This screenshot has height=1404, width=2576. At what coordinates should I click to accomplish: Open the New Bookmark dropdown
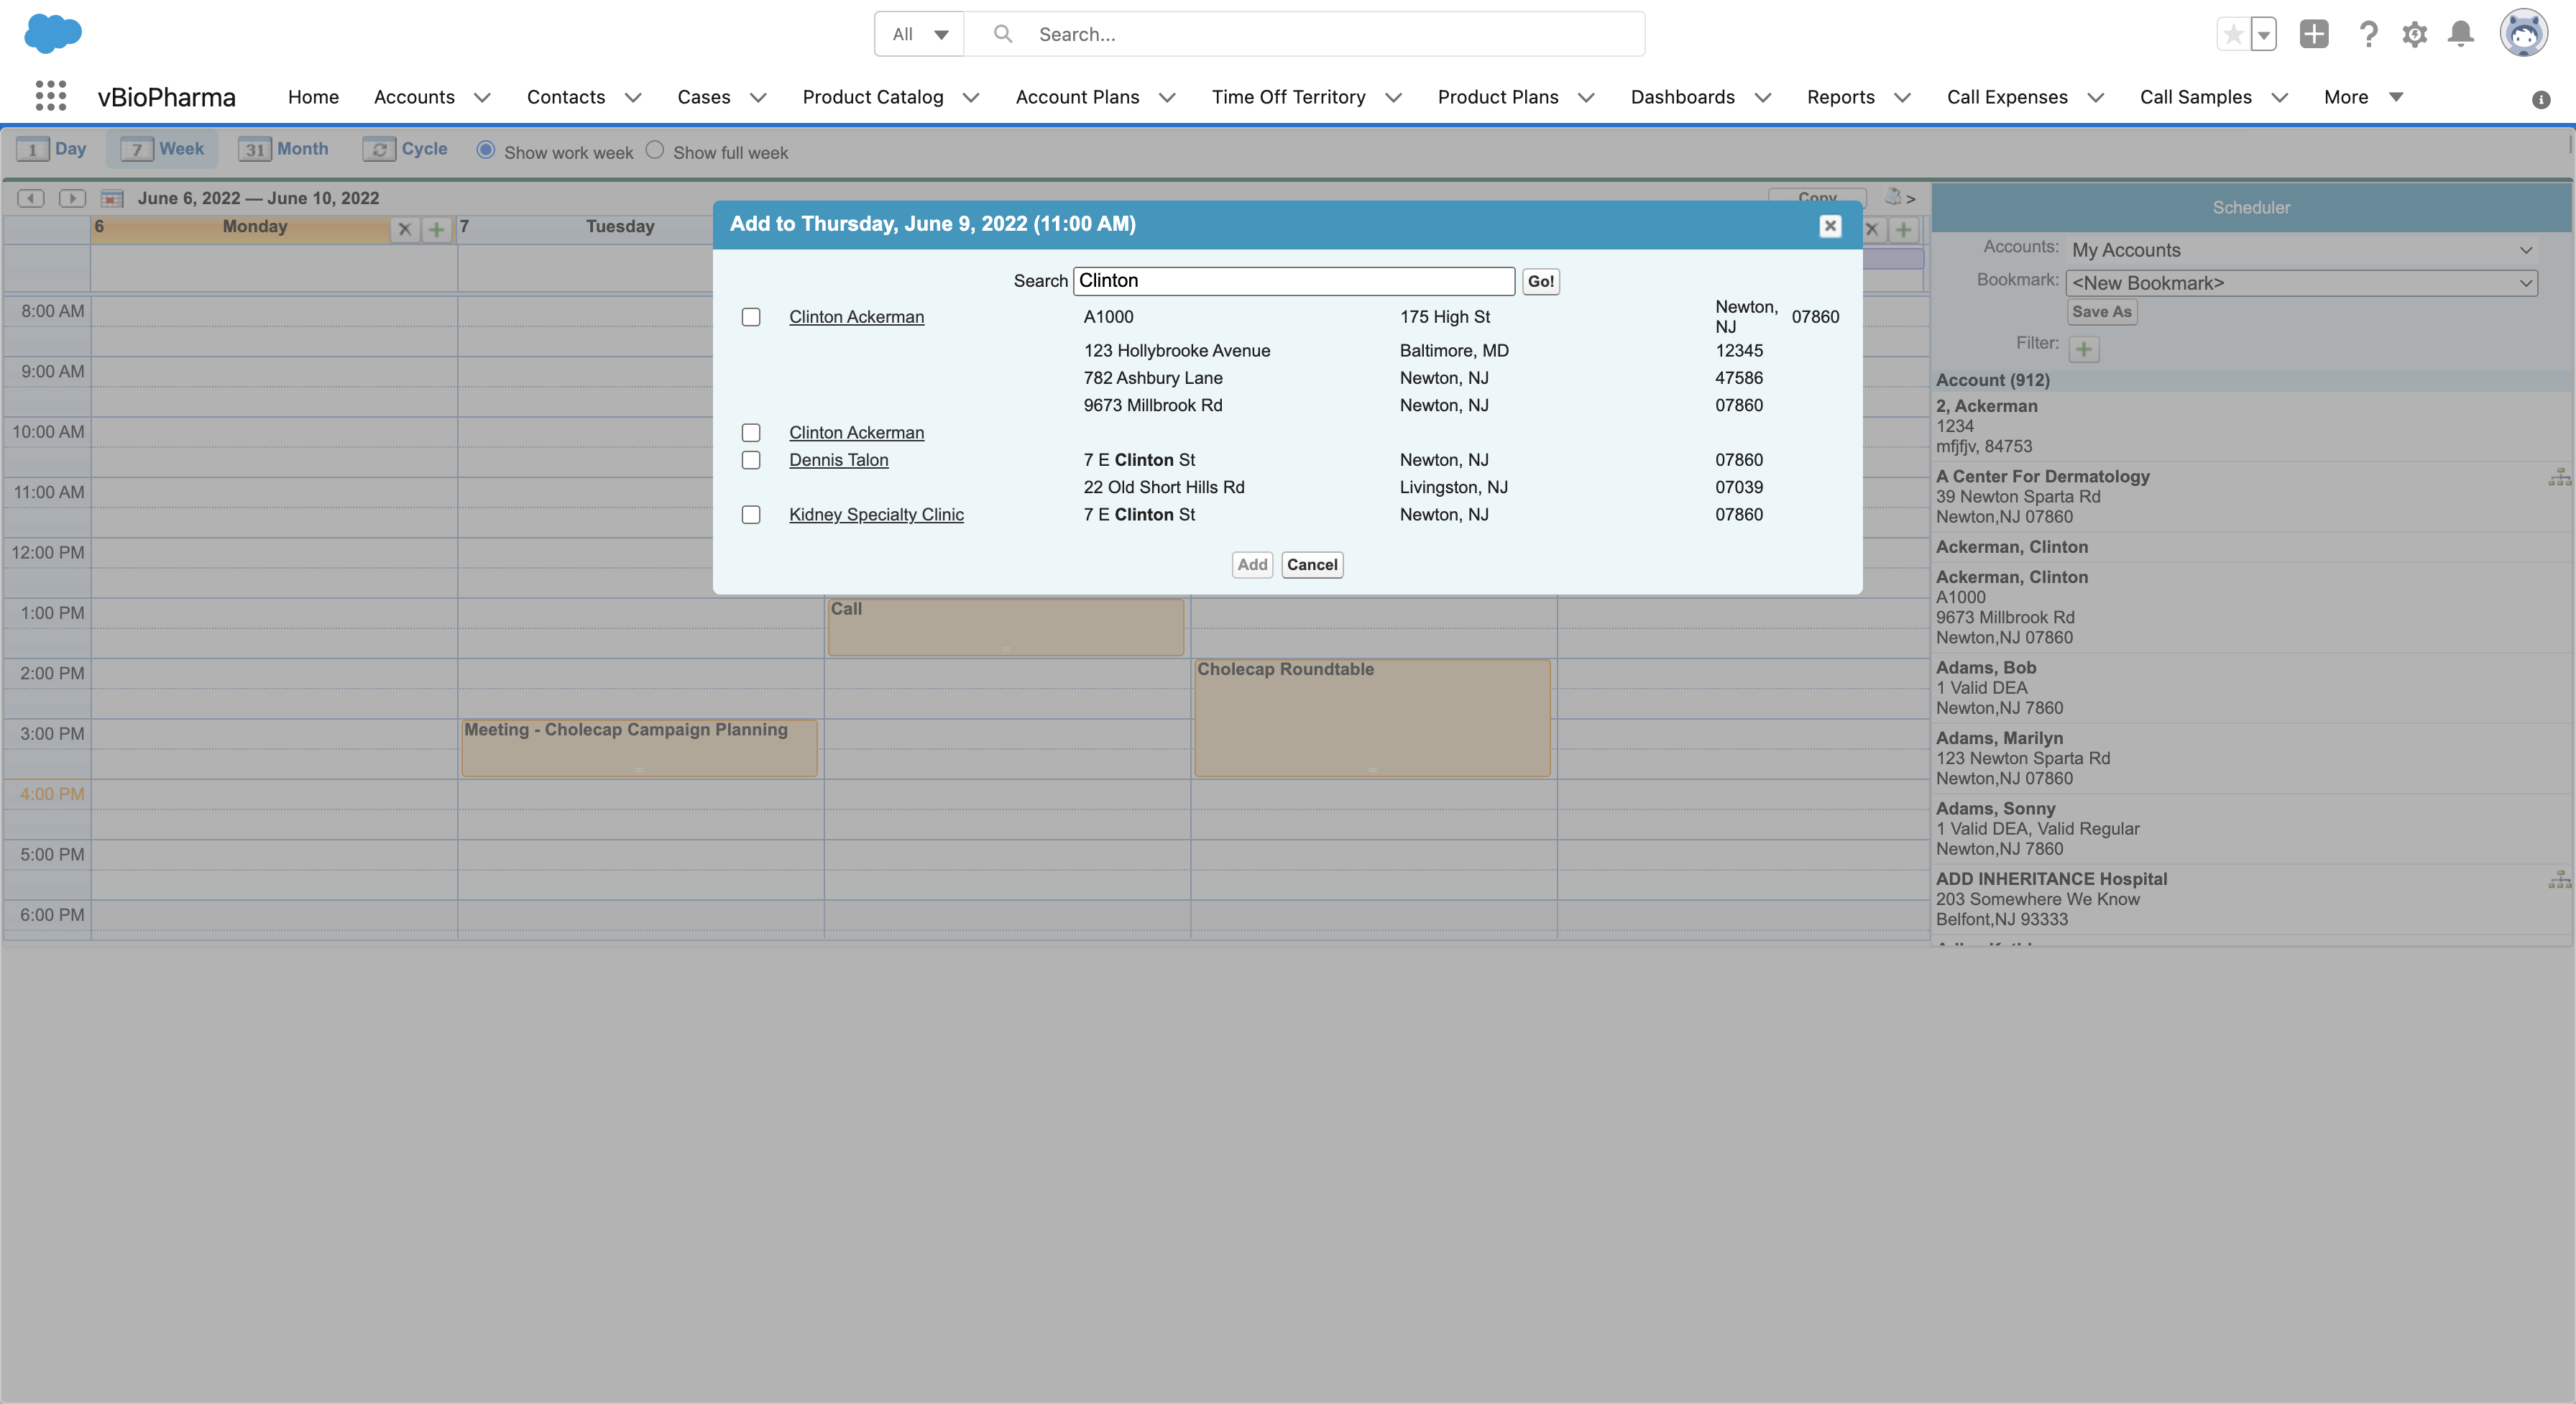2301,283
